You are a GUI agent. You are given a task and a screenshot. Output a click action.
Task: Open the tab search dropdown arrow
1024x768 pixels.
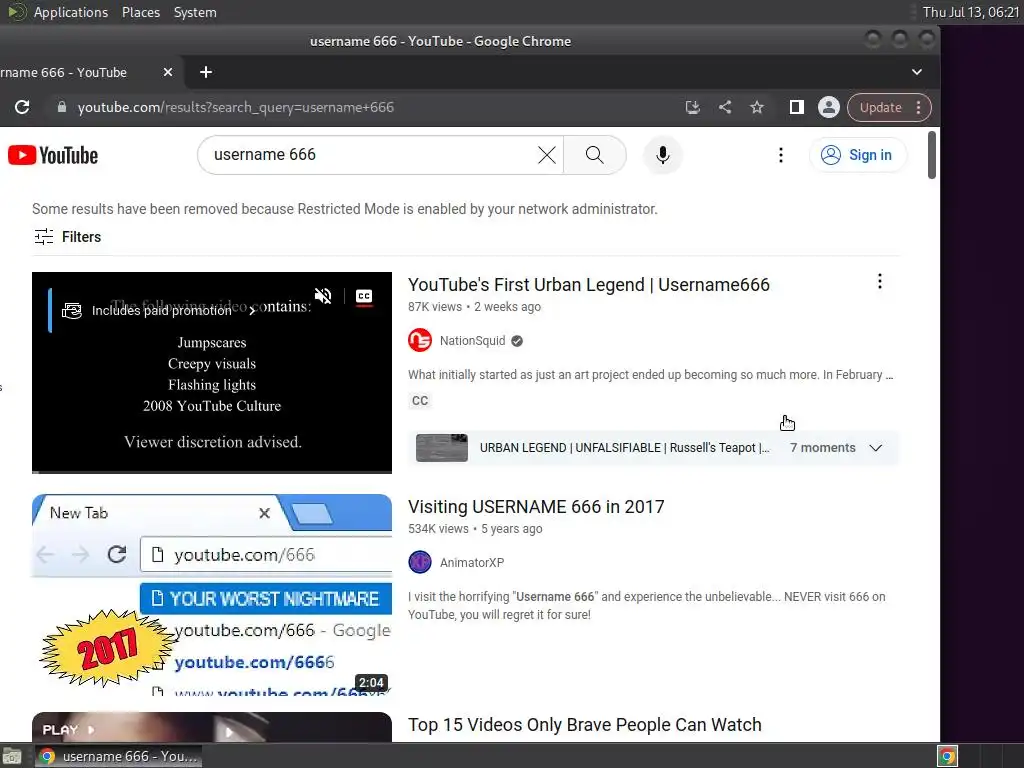point(917,72)
